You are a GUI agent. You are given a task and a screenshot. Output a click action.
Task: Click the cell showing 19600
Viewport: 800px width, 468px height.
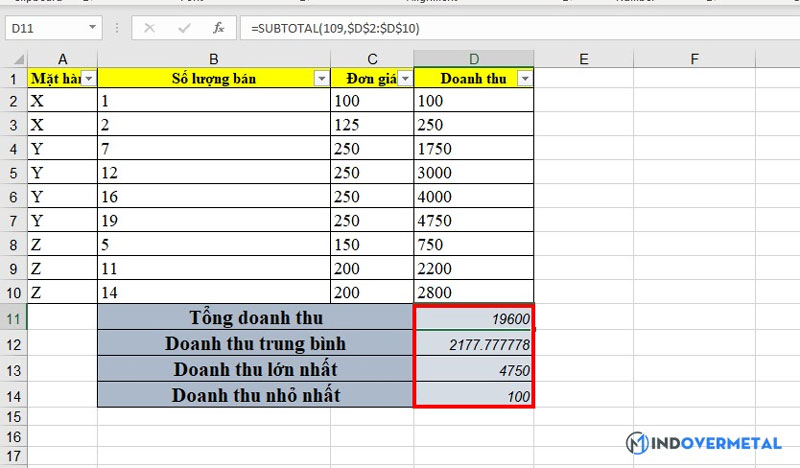pos(473,318)
